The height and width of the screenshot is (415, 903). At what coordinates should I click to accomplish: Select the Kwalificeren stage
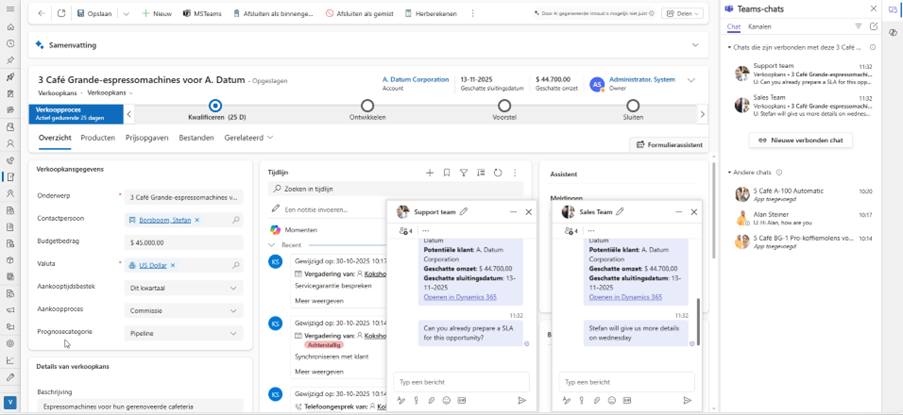(215, 106)
